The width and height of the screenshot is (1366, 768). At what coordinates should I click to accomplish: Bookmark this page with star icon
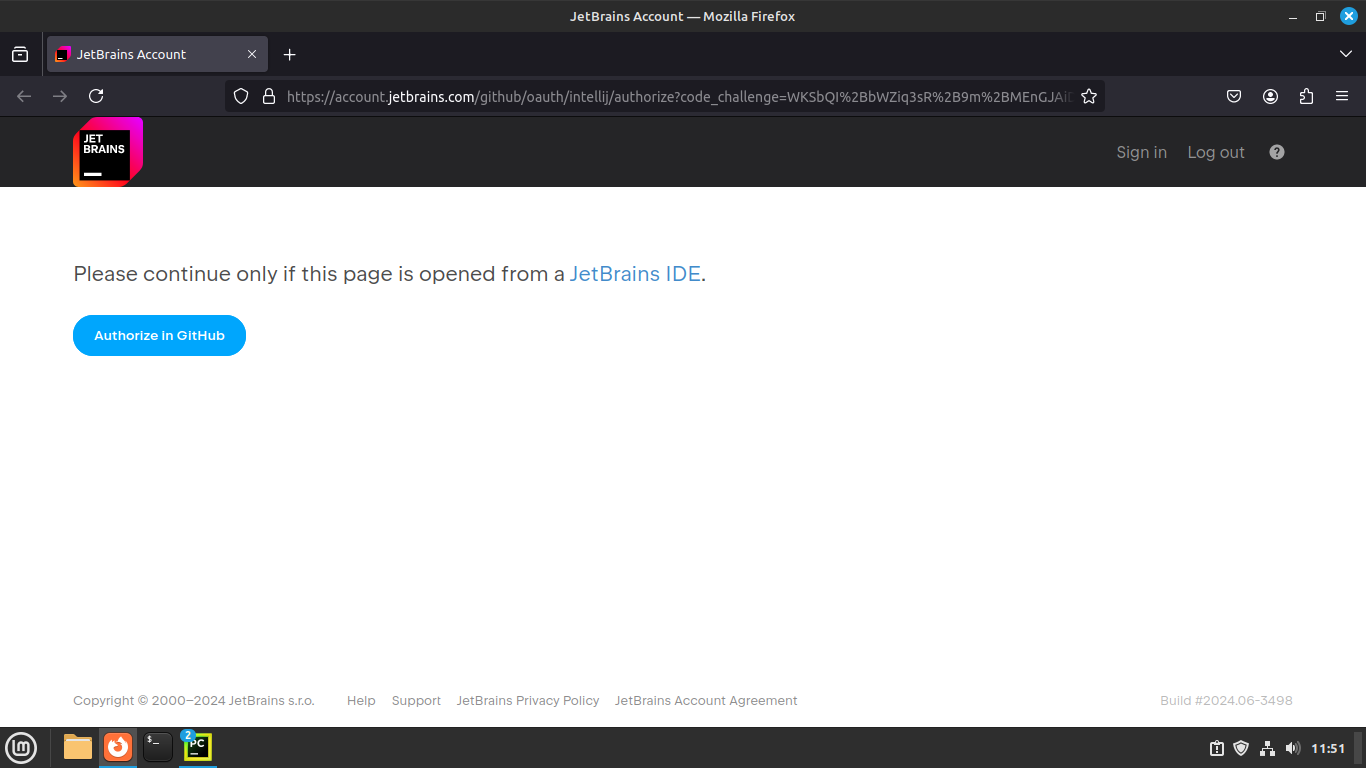[x=1089, y=96]
